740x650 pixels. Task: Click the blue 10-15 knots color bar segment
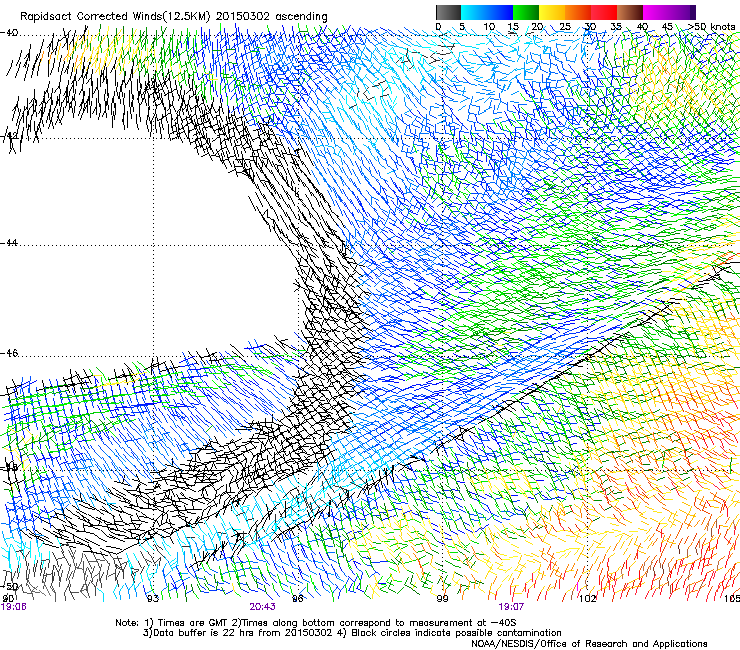click(500, 12)
